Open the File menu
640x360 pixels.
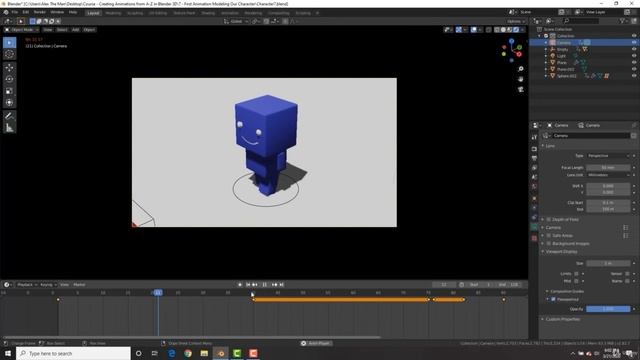(15, 12)
